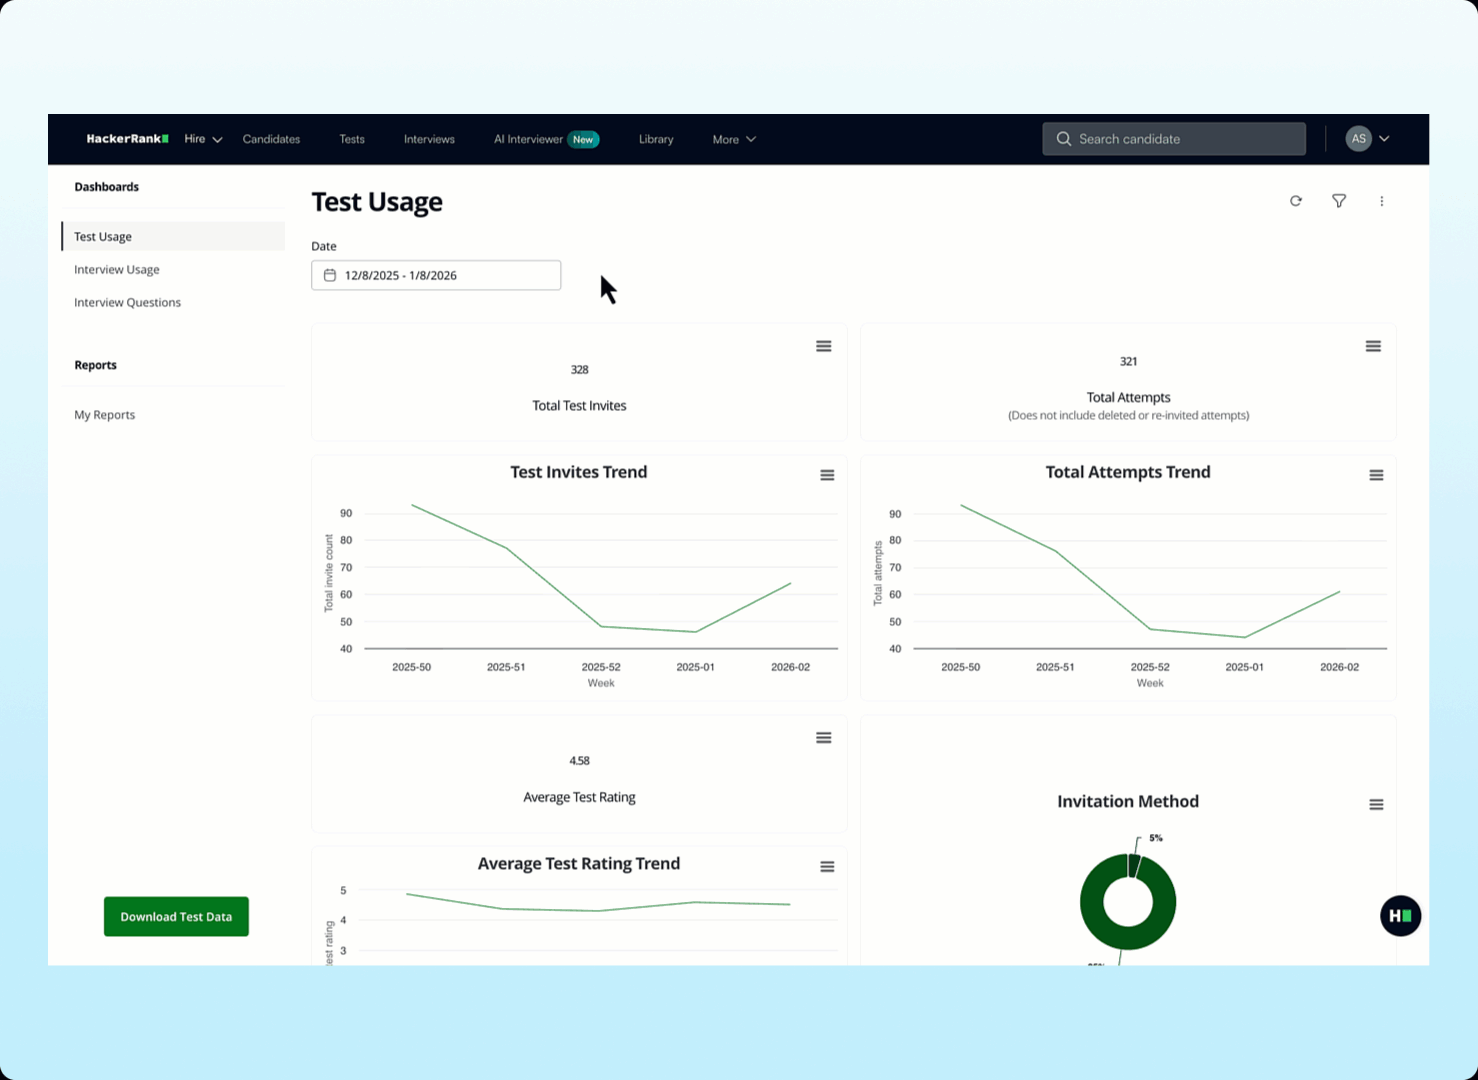This screenshot has width=1478, height=1080.
Task: Click the calendar icon in date field
Action: 330,275
